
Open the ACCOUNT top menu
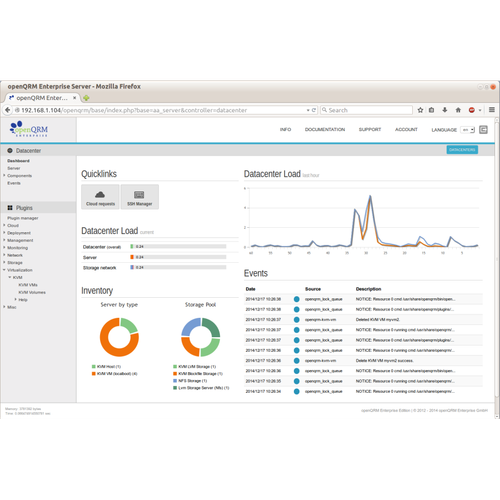(406, 129)
